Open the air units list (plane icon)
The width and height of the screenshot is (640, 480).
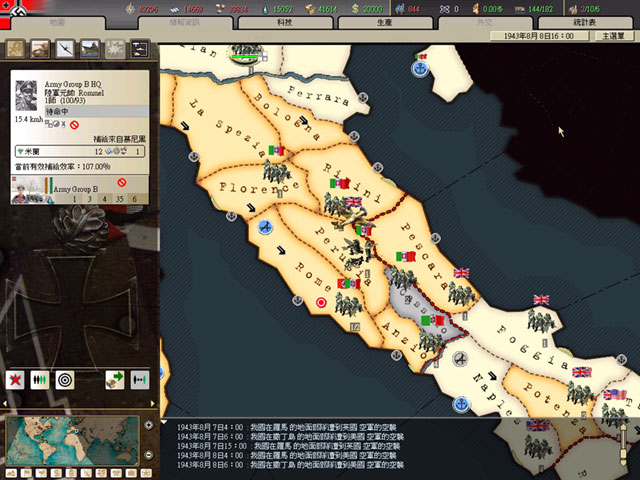65,49
